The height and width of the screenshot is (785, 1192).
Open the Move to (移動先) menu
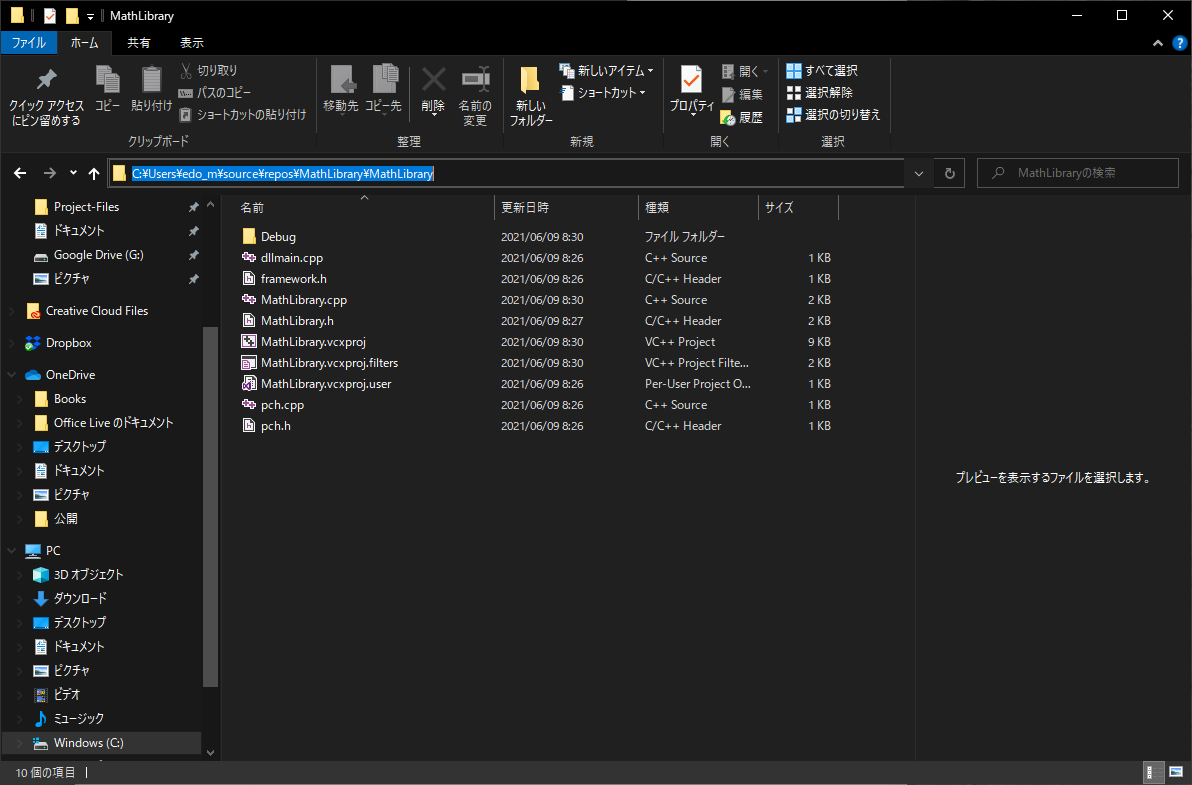tap(341, 89)
